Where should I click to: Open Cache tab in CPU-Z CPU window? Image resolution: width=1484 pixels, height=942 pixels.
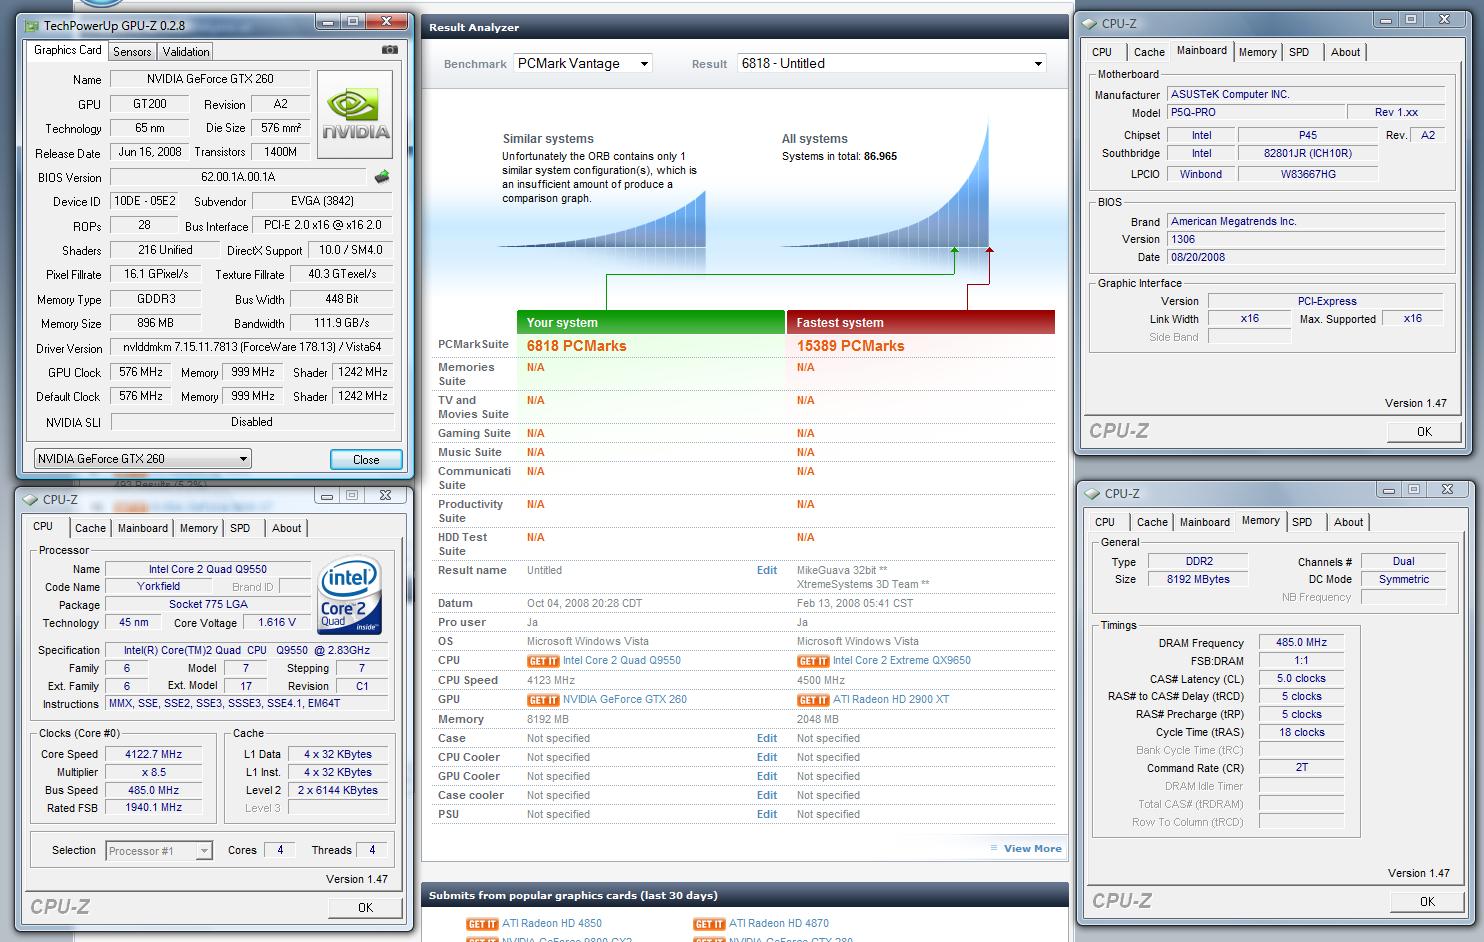(90, 528)
